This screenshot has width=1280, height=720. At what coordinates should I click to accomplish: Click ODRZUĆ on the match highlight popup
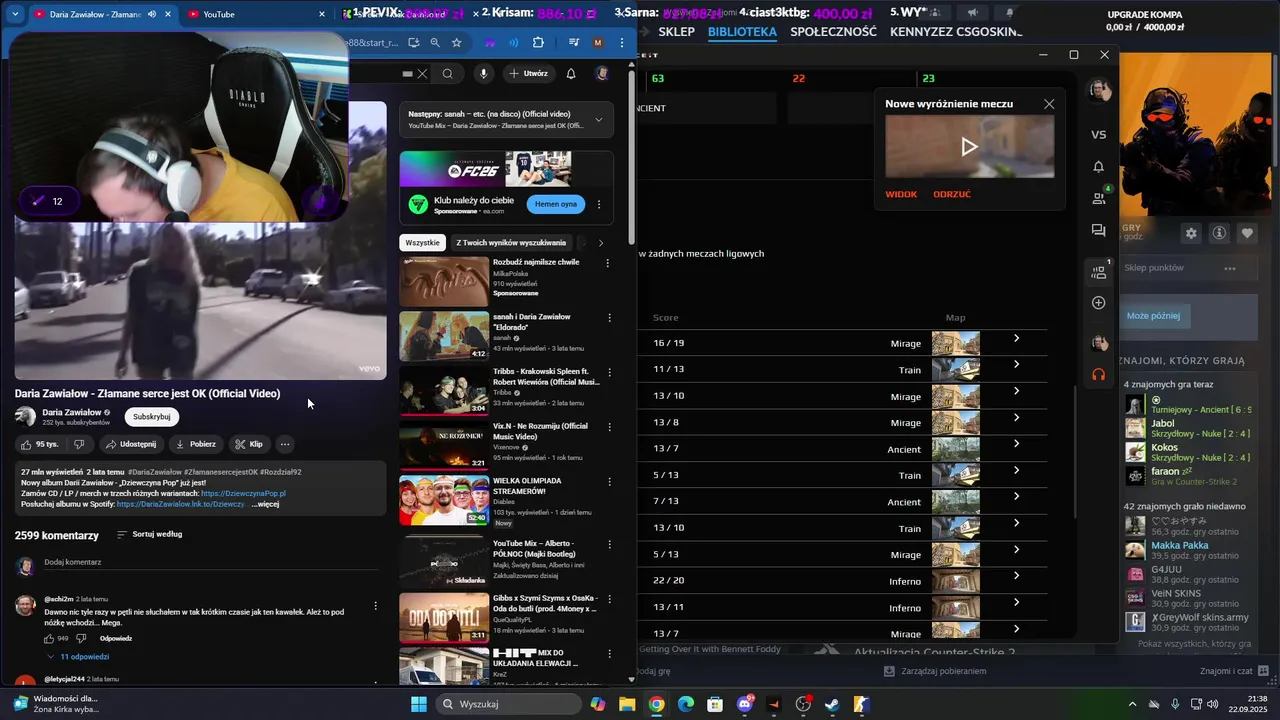coord(952,194)
